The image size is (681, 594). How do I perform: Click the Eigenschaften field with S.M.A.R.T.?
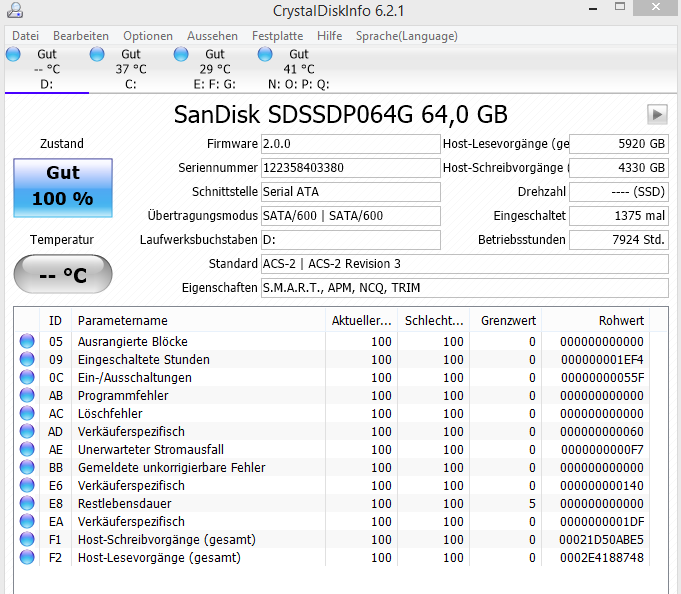pyautogui.click(x=465, y=288)
